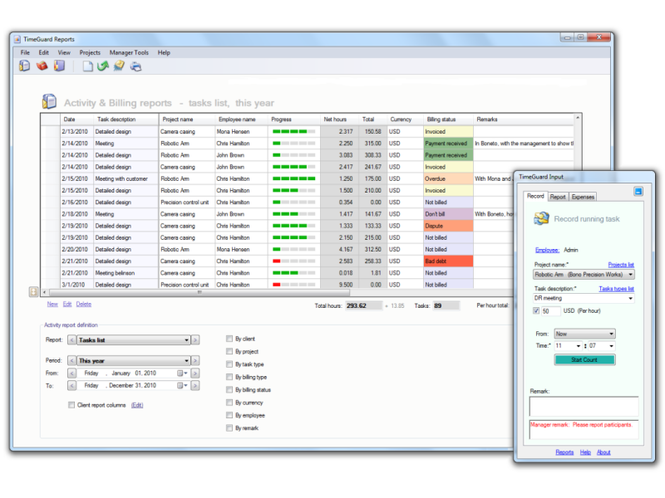Image resolution: width=665 pixels, height=498 pixels.
Task: Enable the By currency checkbox
Action: (x=229, y=402)
